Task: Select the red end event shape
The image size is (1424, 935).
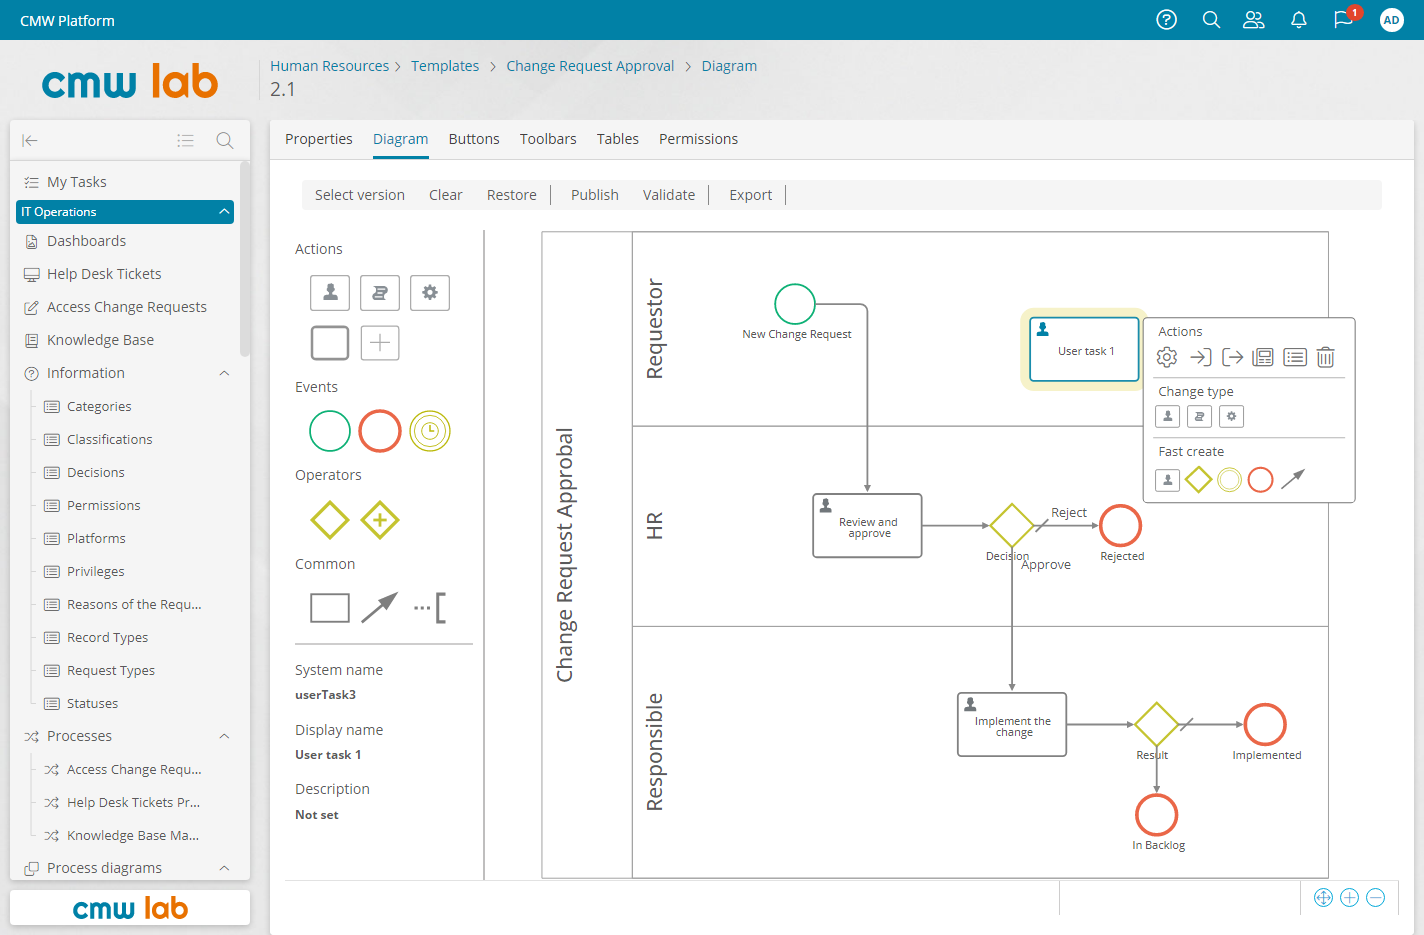Action: [380, 431]
